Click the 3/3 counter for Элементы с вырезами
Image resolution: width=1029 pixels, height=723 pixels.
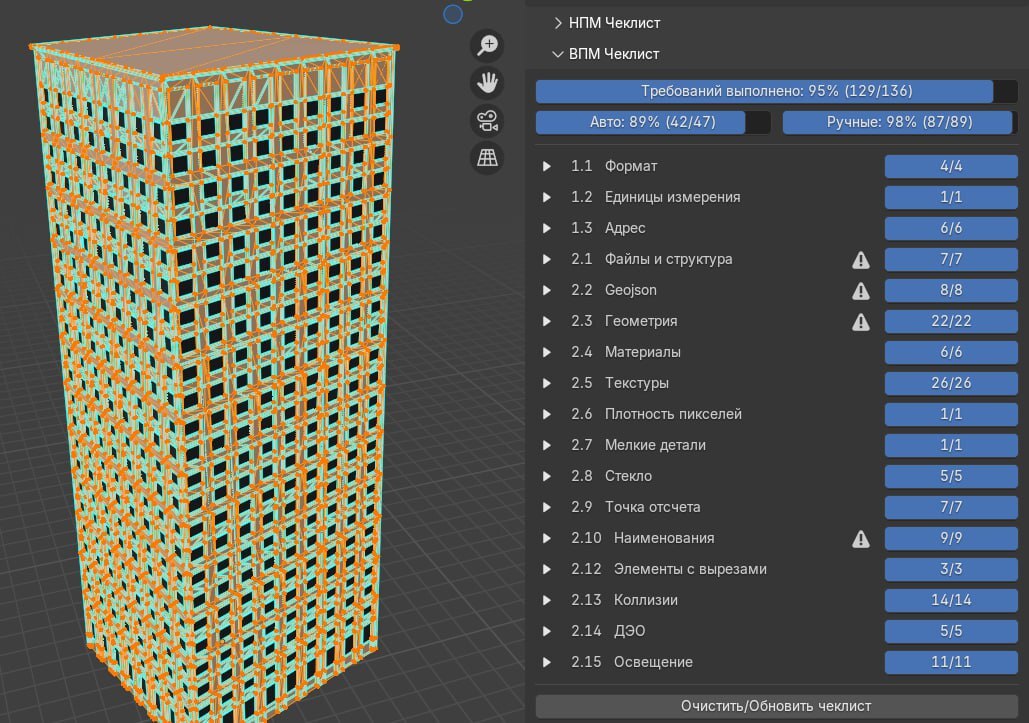pos(951,569)
